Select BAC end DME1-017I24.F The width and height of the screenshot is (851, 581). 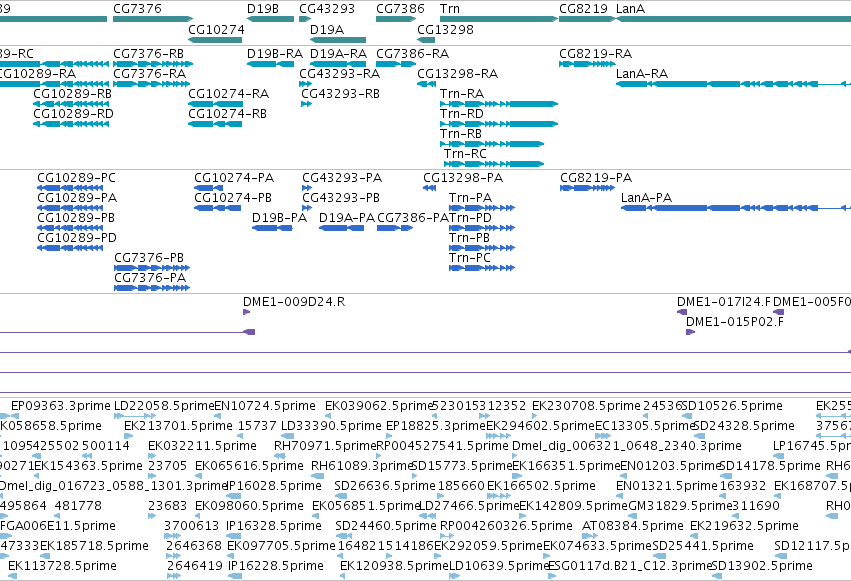pos(723,302)
